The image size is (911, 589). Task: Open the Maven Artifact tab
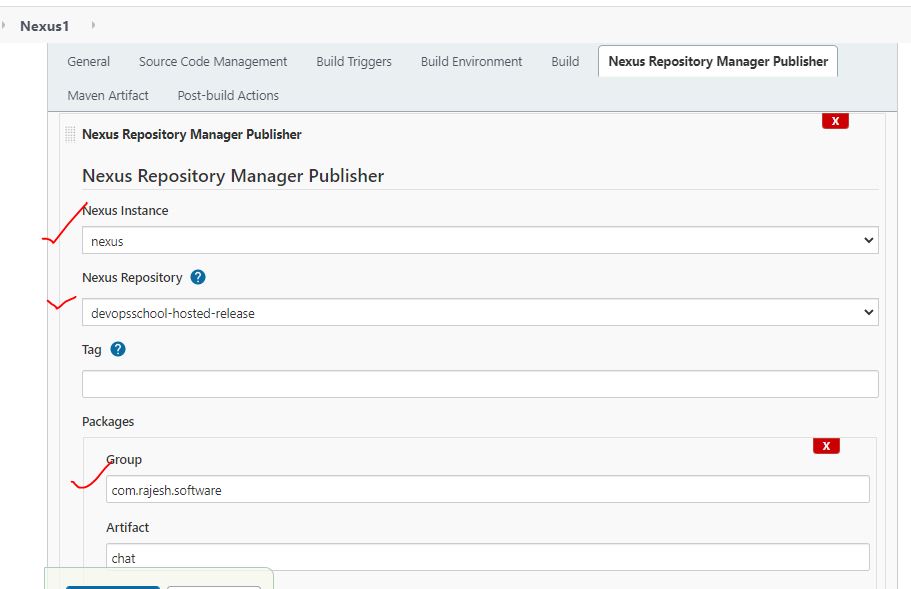(108, 95)
